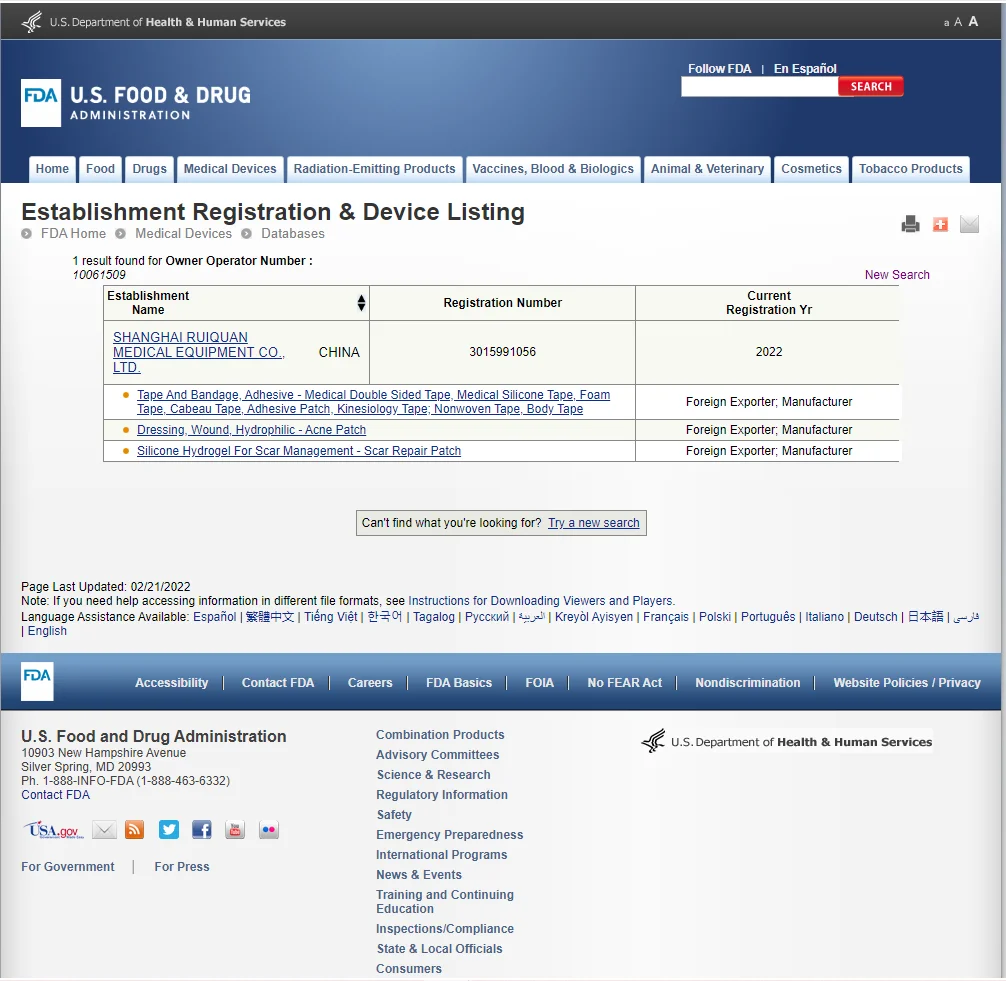This screenshot has width=1006, height=981.
Task: Open the Facebook icon
Action: (201, 830)
